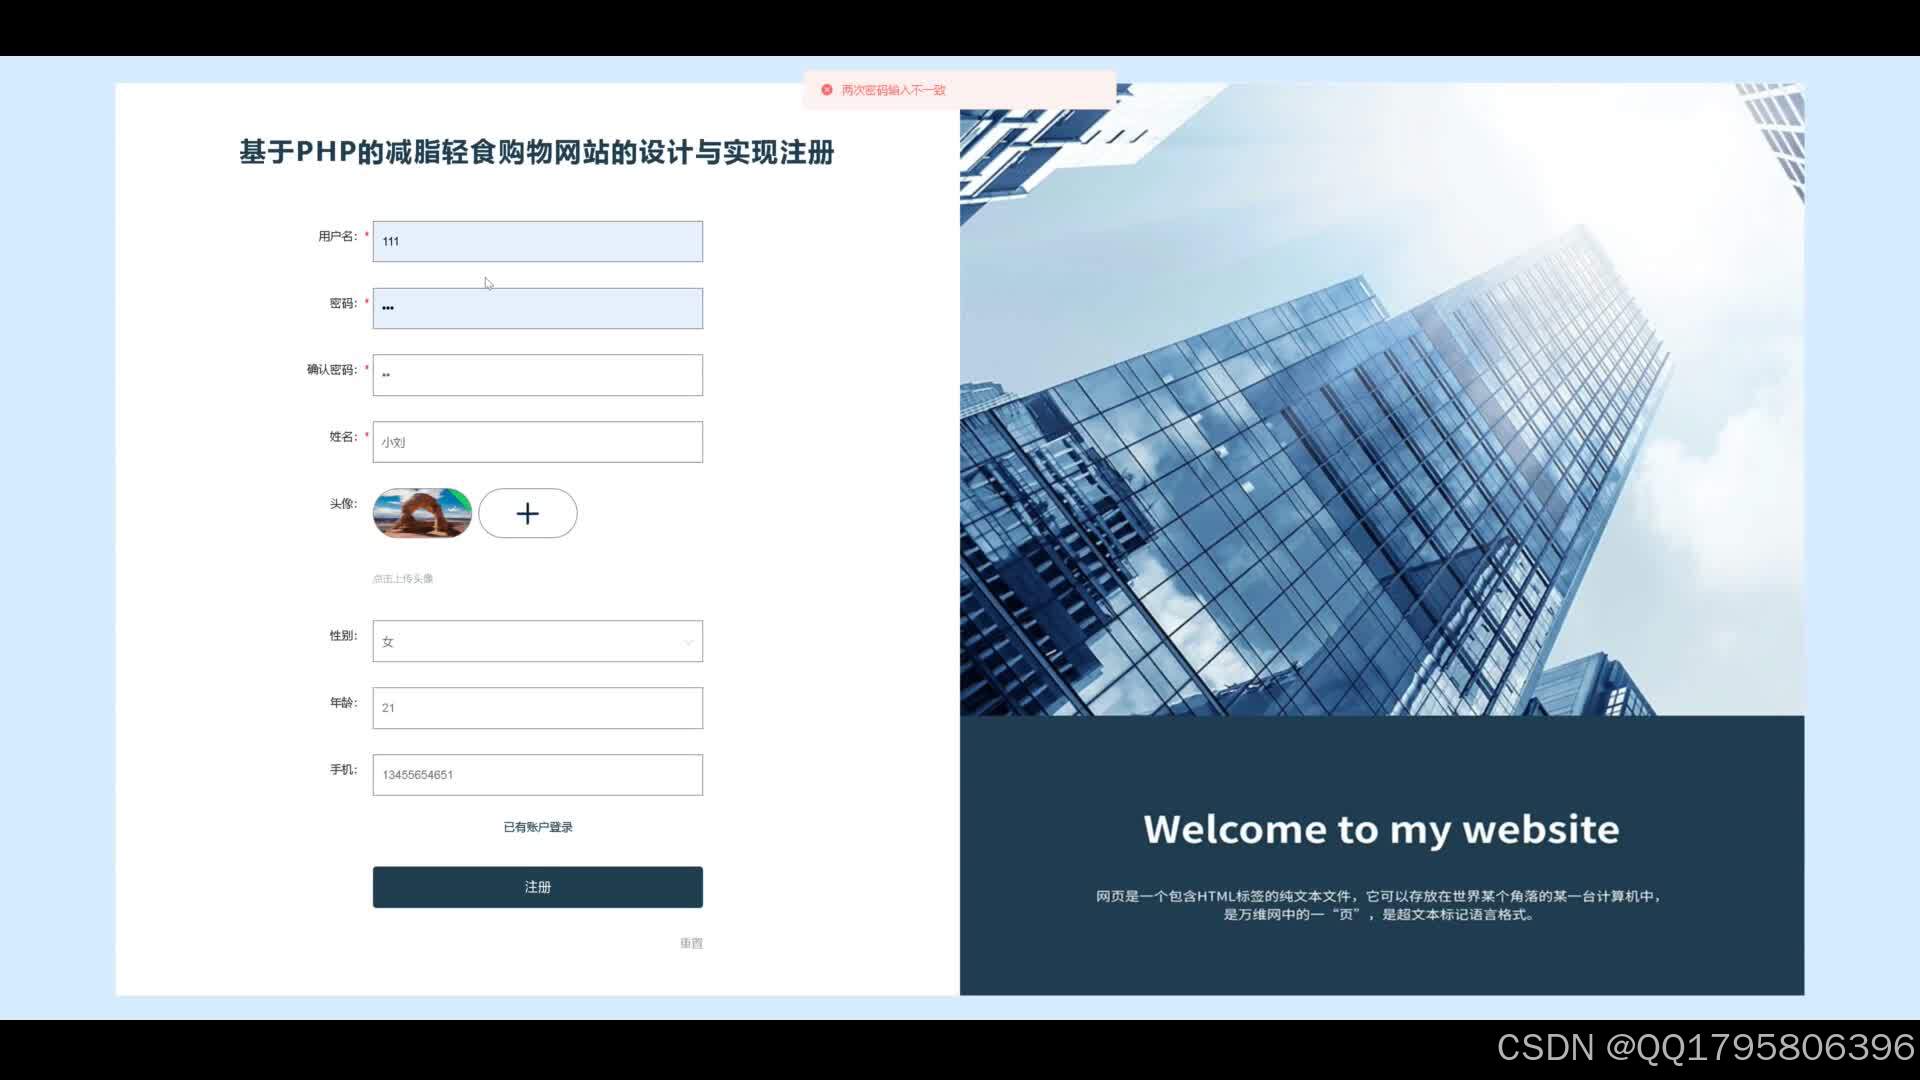Click the 重置 reset link

point(691,943)
